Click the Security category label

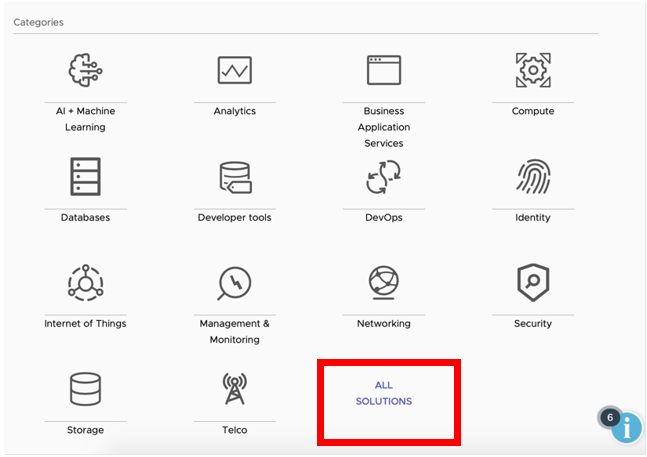(x=533, y=323)
